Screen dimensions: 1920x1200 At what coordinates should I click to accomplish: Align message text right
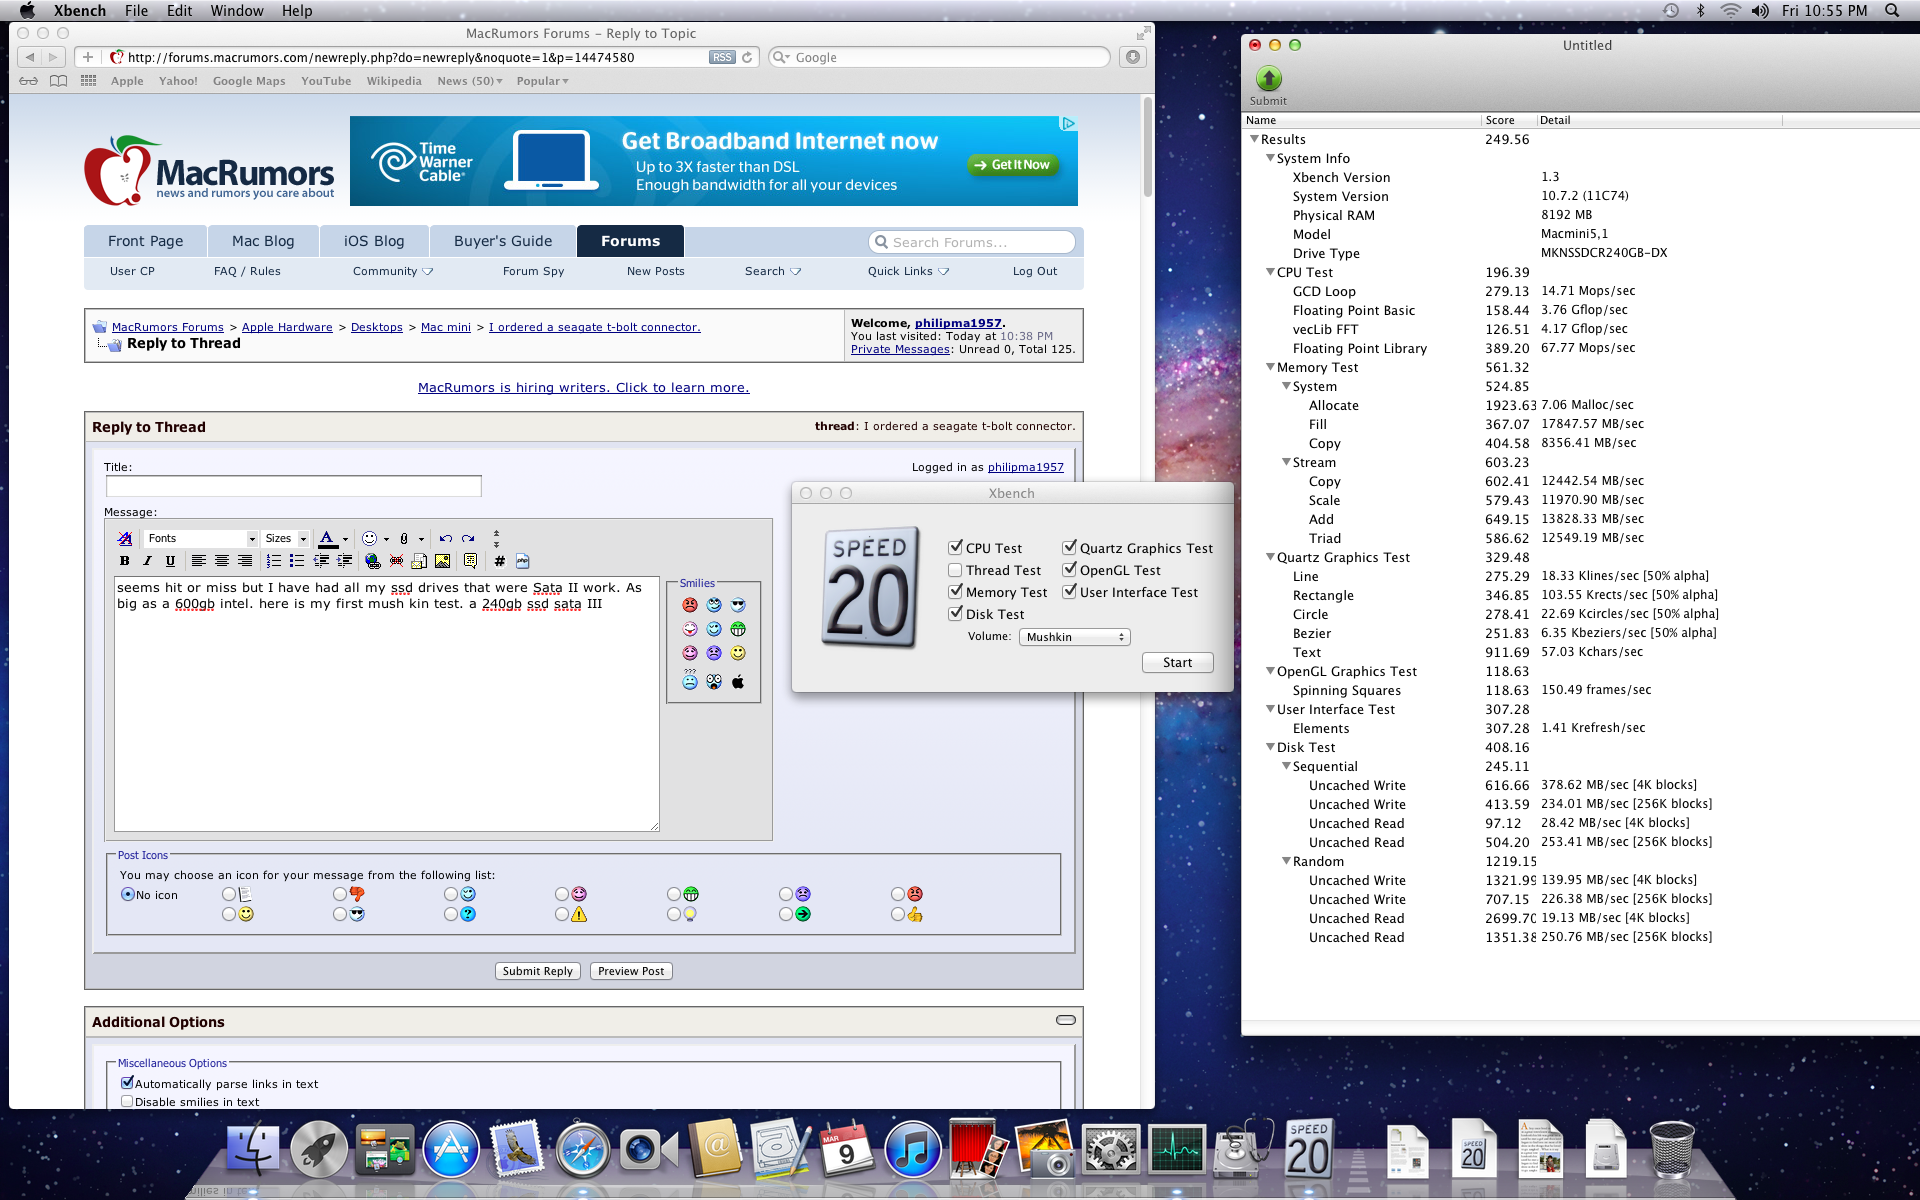click(x=245, y=561)
